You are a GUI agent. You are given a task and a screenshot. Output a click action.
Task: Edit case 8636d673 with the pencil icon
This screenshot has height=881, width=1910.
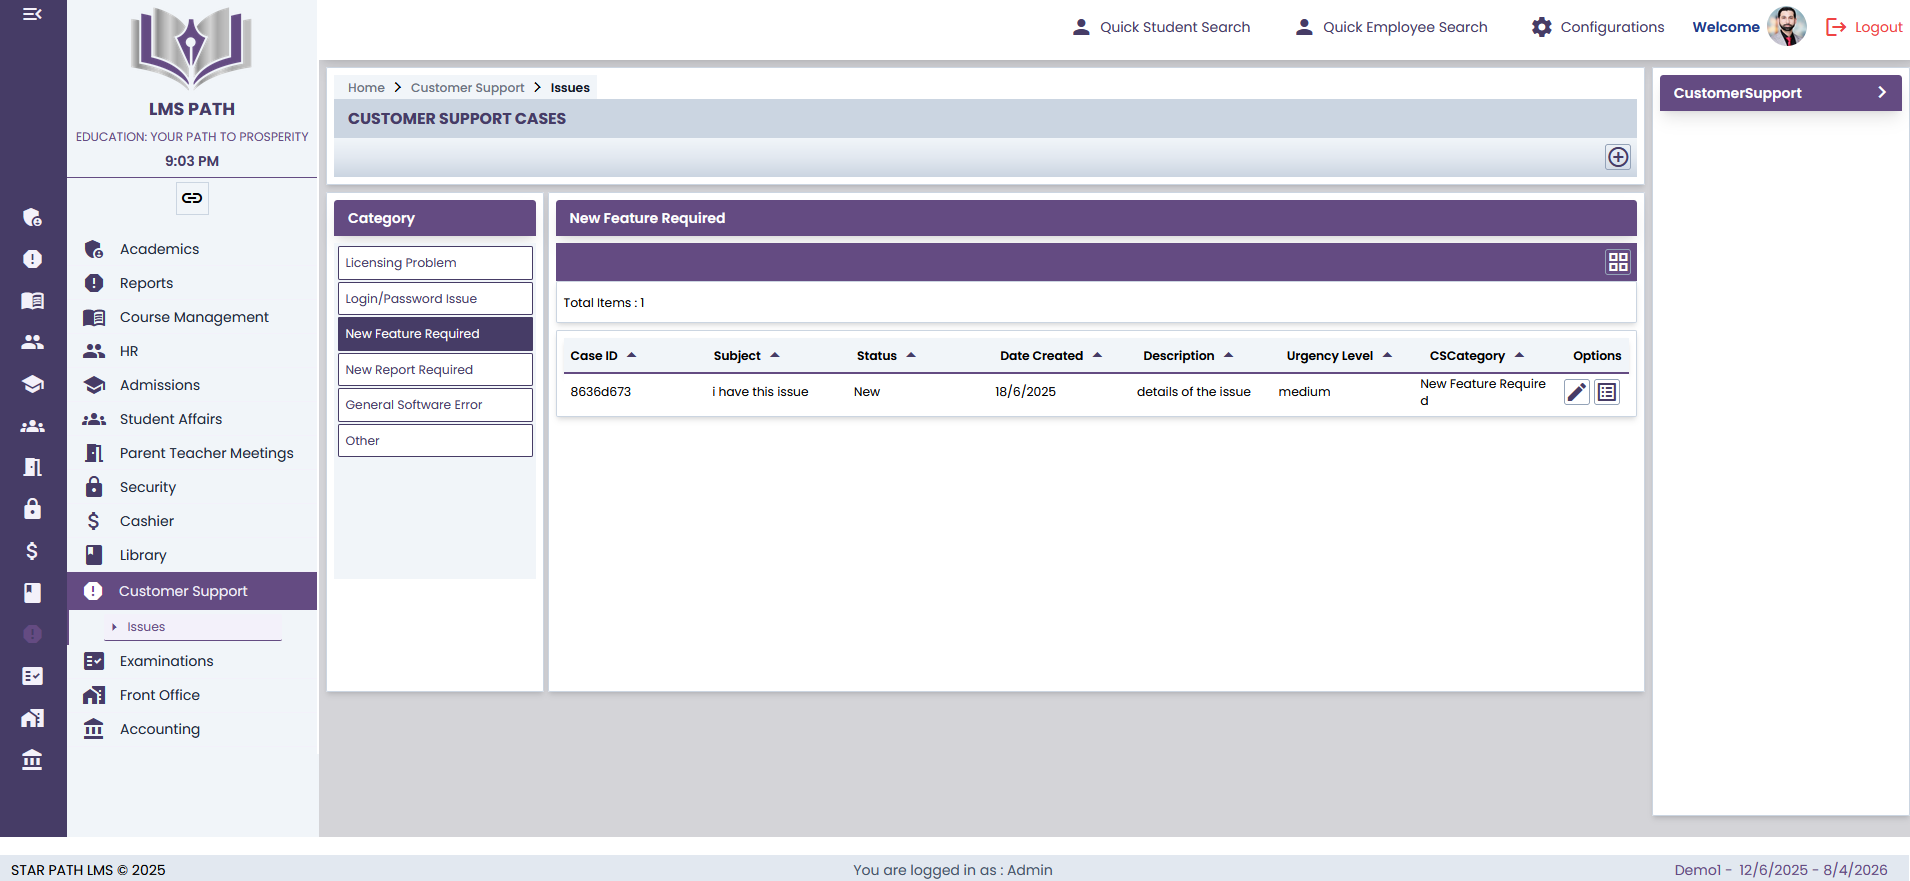[1577, 392]
